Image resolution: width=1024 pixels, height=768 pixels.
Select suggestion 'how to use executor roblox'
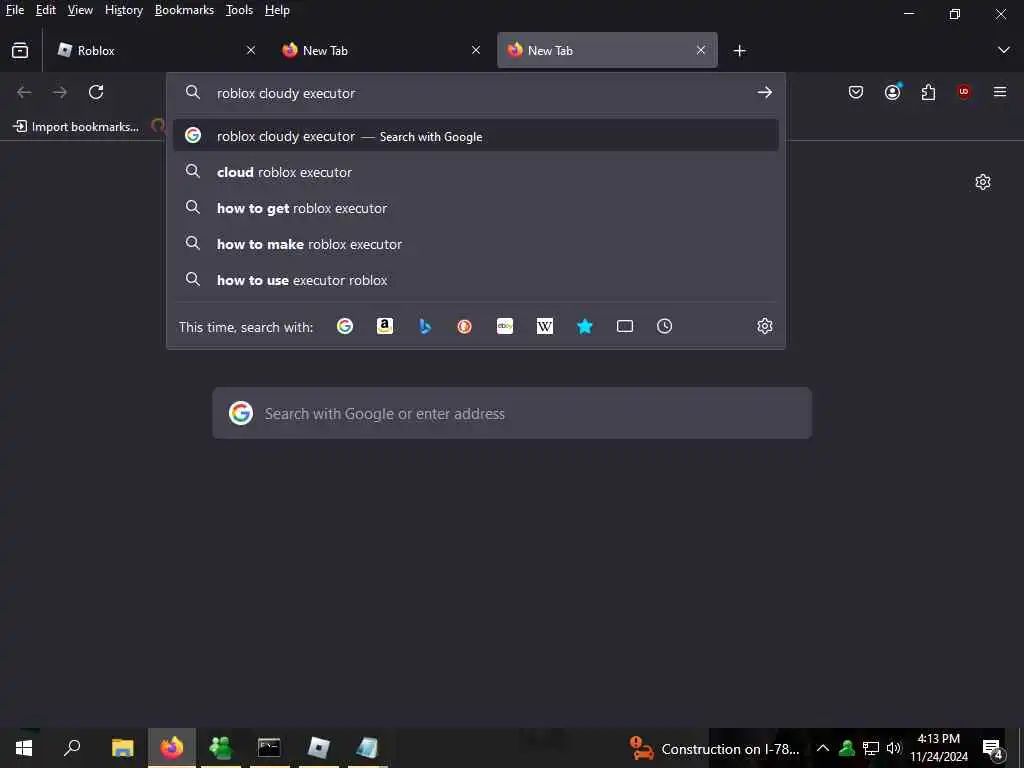pyautogui.click(x=475, y=280)
